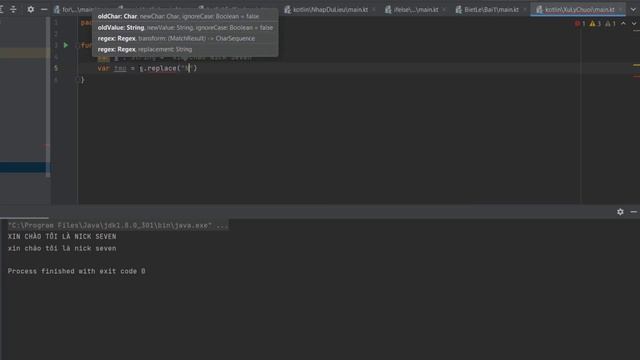Image resolution: width=640 pixels, height=360 pixels.
Task: Click the error count indicator
Action: tap(580, 24)
